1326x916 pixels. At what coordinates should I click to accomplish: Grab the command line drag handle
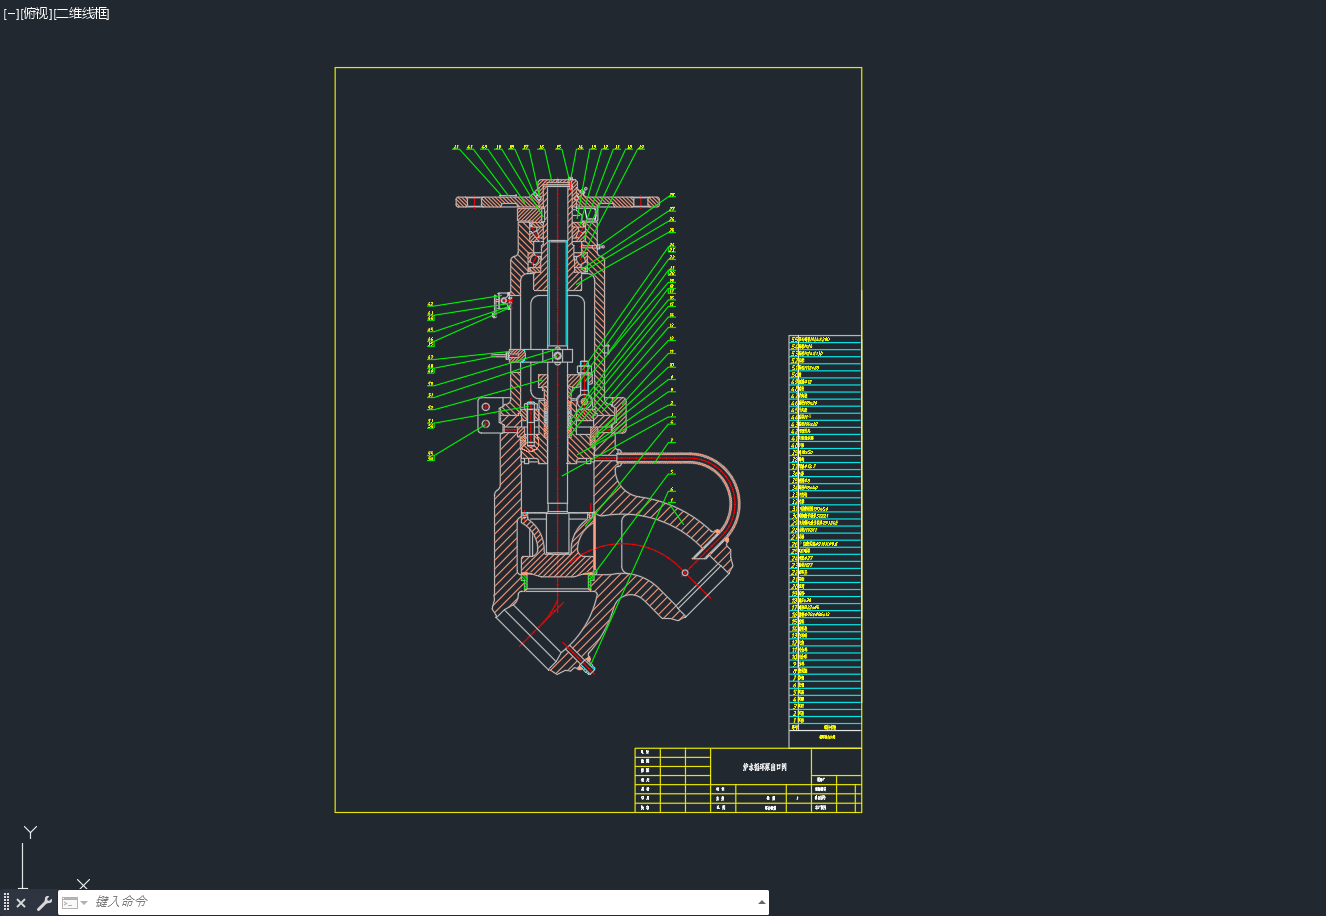point(6,903)
